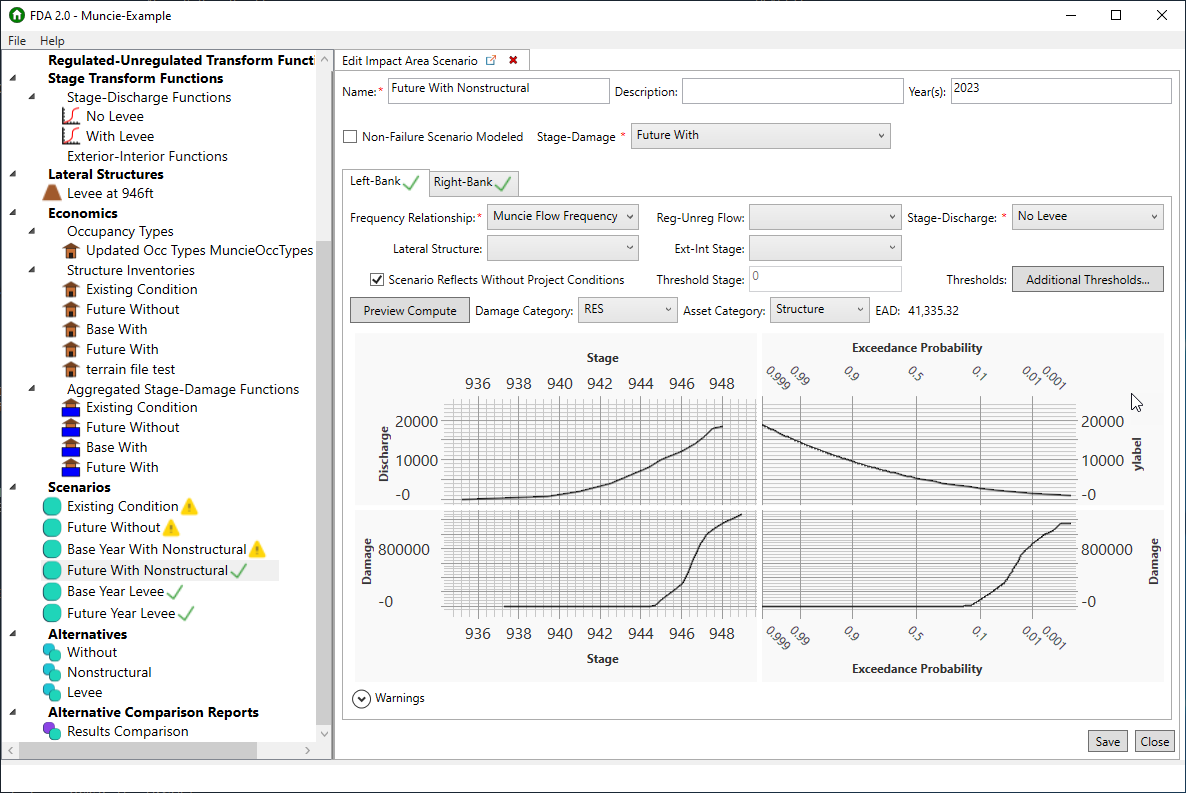
Task: Uncheck "Scenario Reflects Without Project Conditions"
Action: click(377, 279)
